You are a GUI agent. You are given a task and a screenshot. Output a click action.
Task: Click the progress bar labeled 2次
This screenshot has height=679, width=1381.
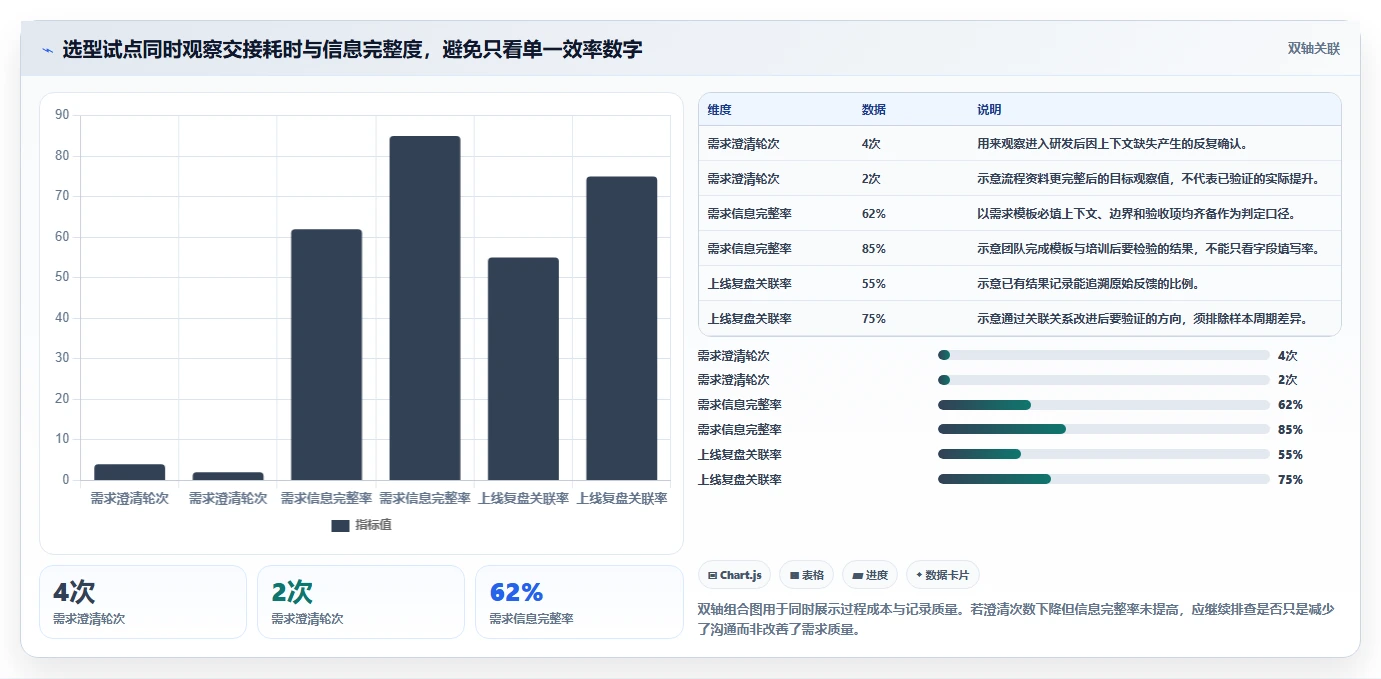point(1104,380)
